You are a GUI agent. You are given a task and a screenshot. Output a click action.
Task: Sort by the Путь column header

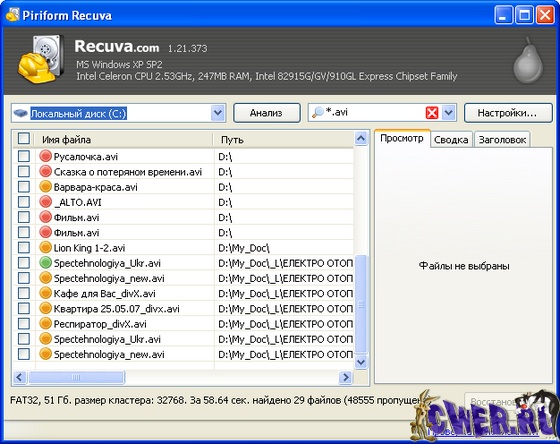point(284,139)
